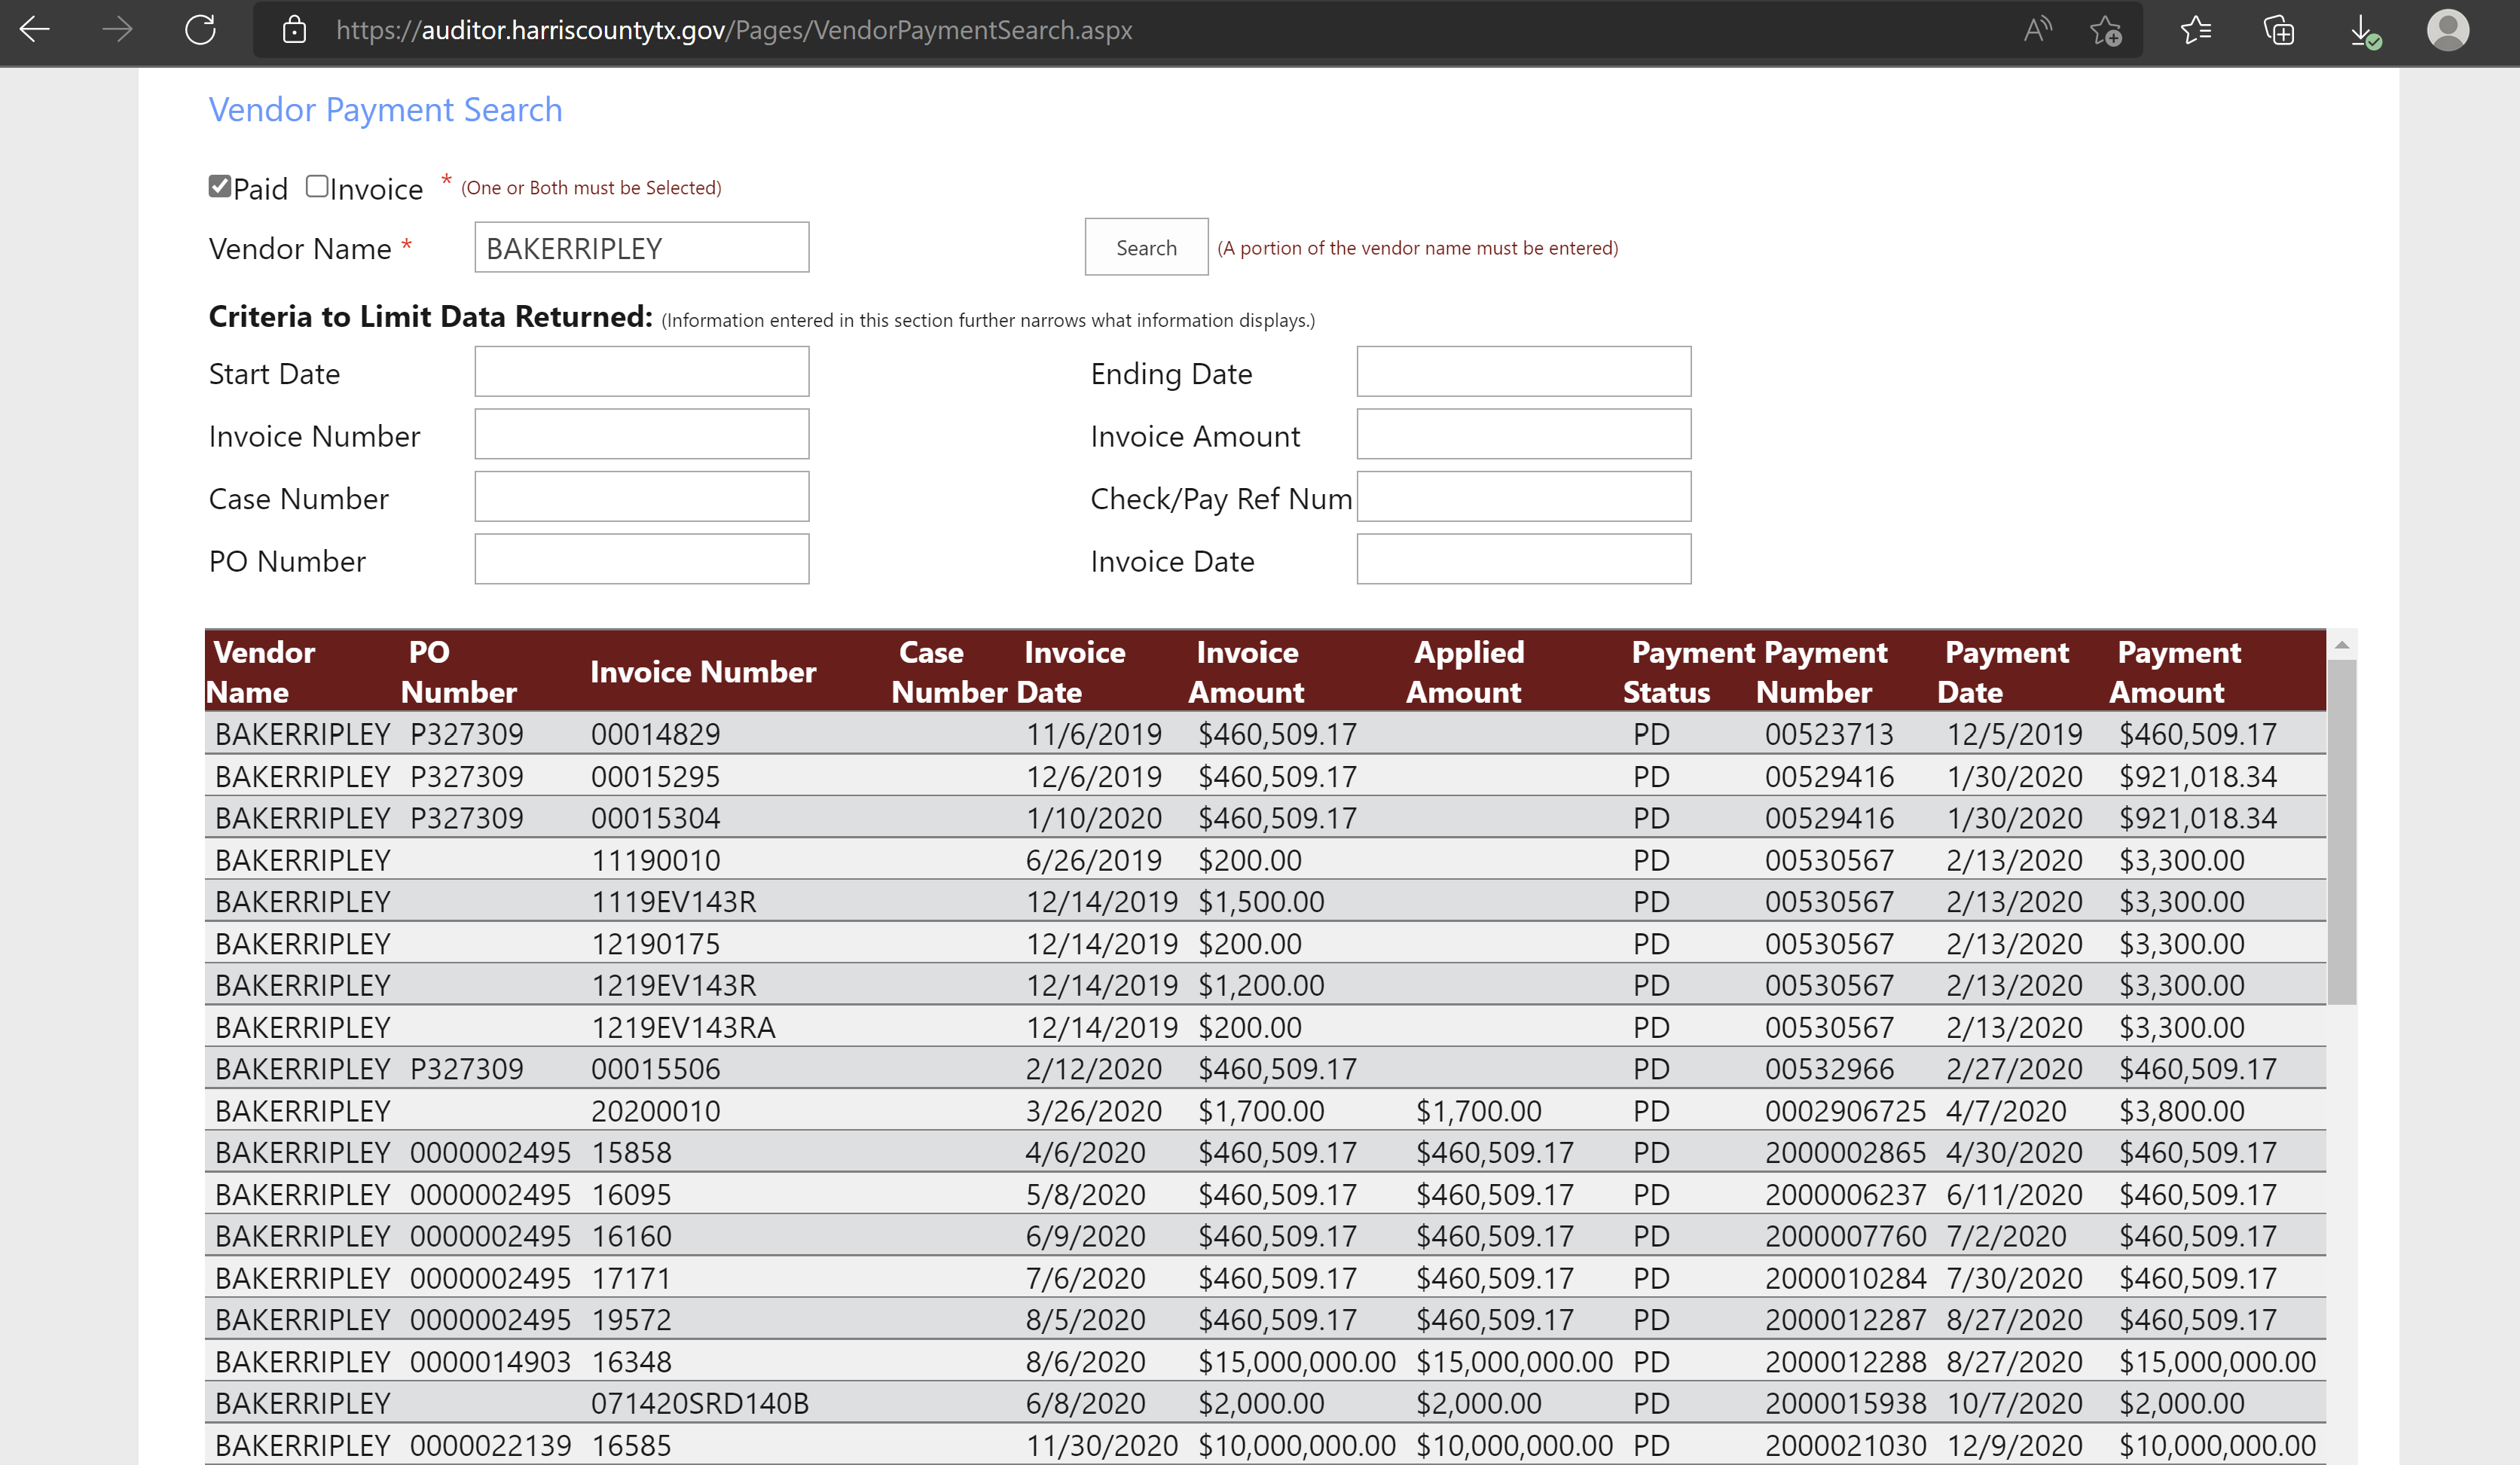Reload the page with refresh icon
This screenshot has height=1465, width=2520.
pos(200,30)
